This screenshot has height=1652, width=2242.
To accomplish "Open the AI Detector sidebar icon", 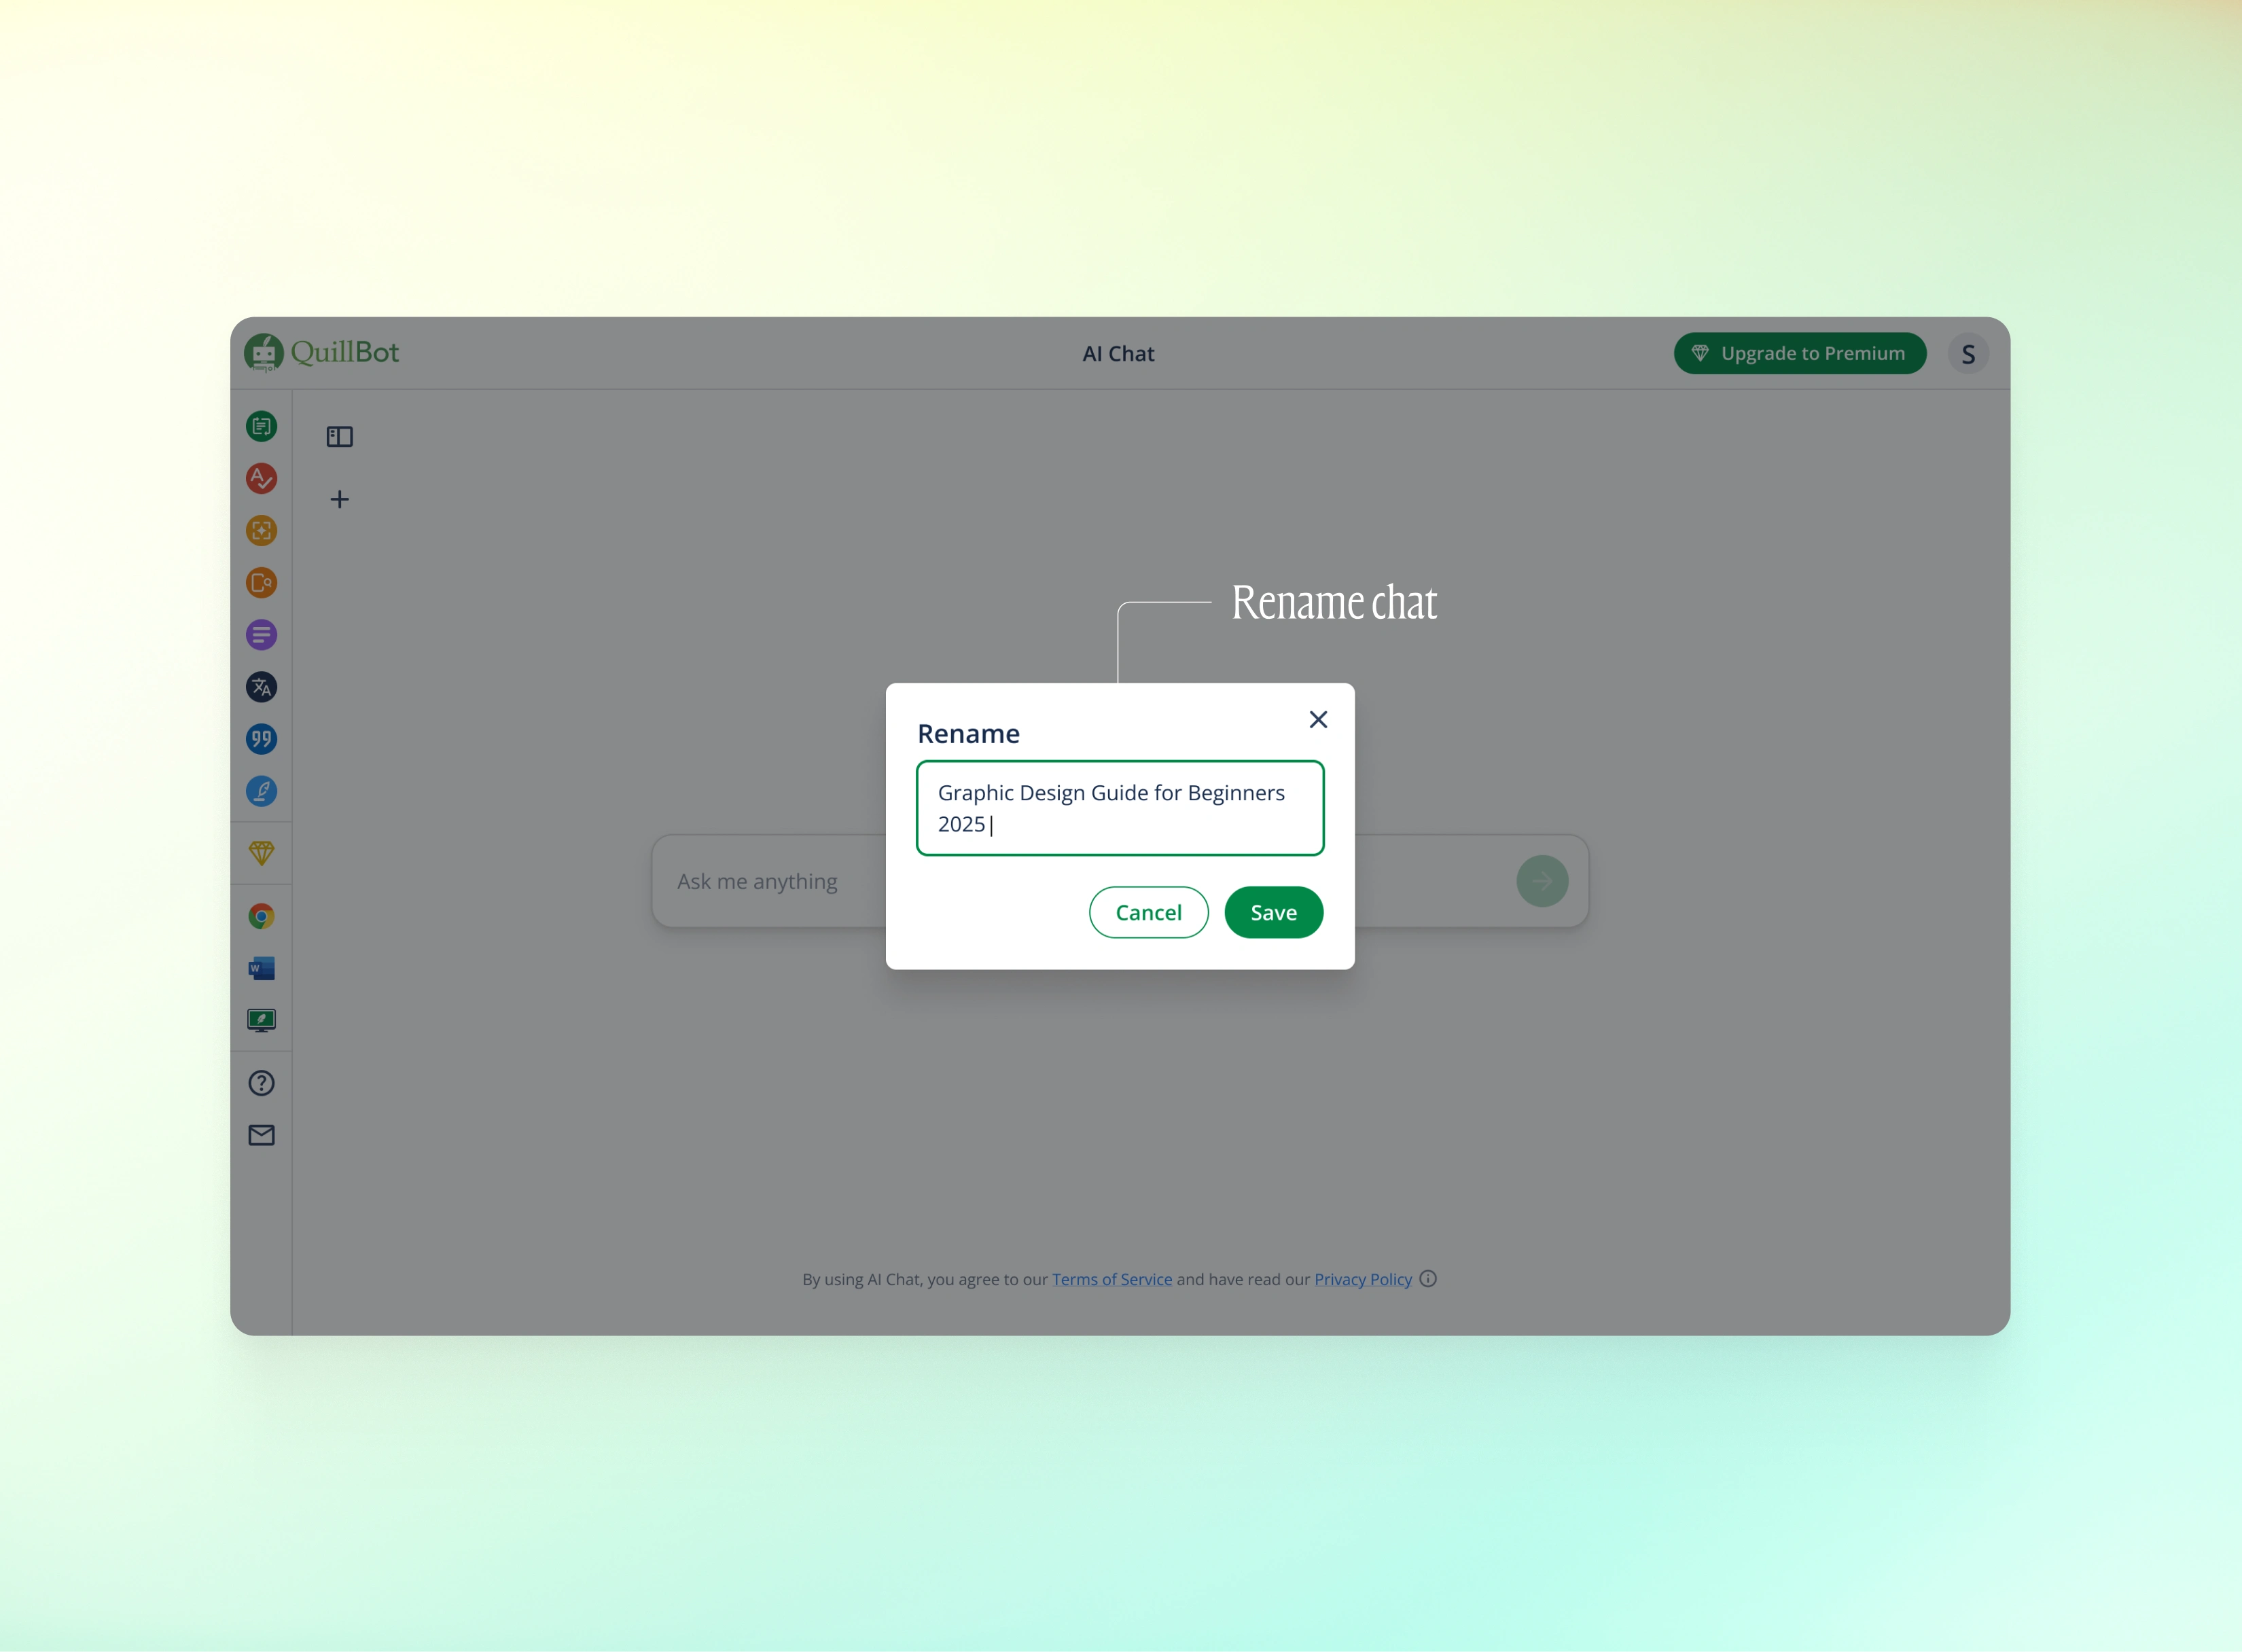I will click(261, 531).
